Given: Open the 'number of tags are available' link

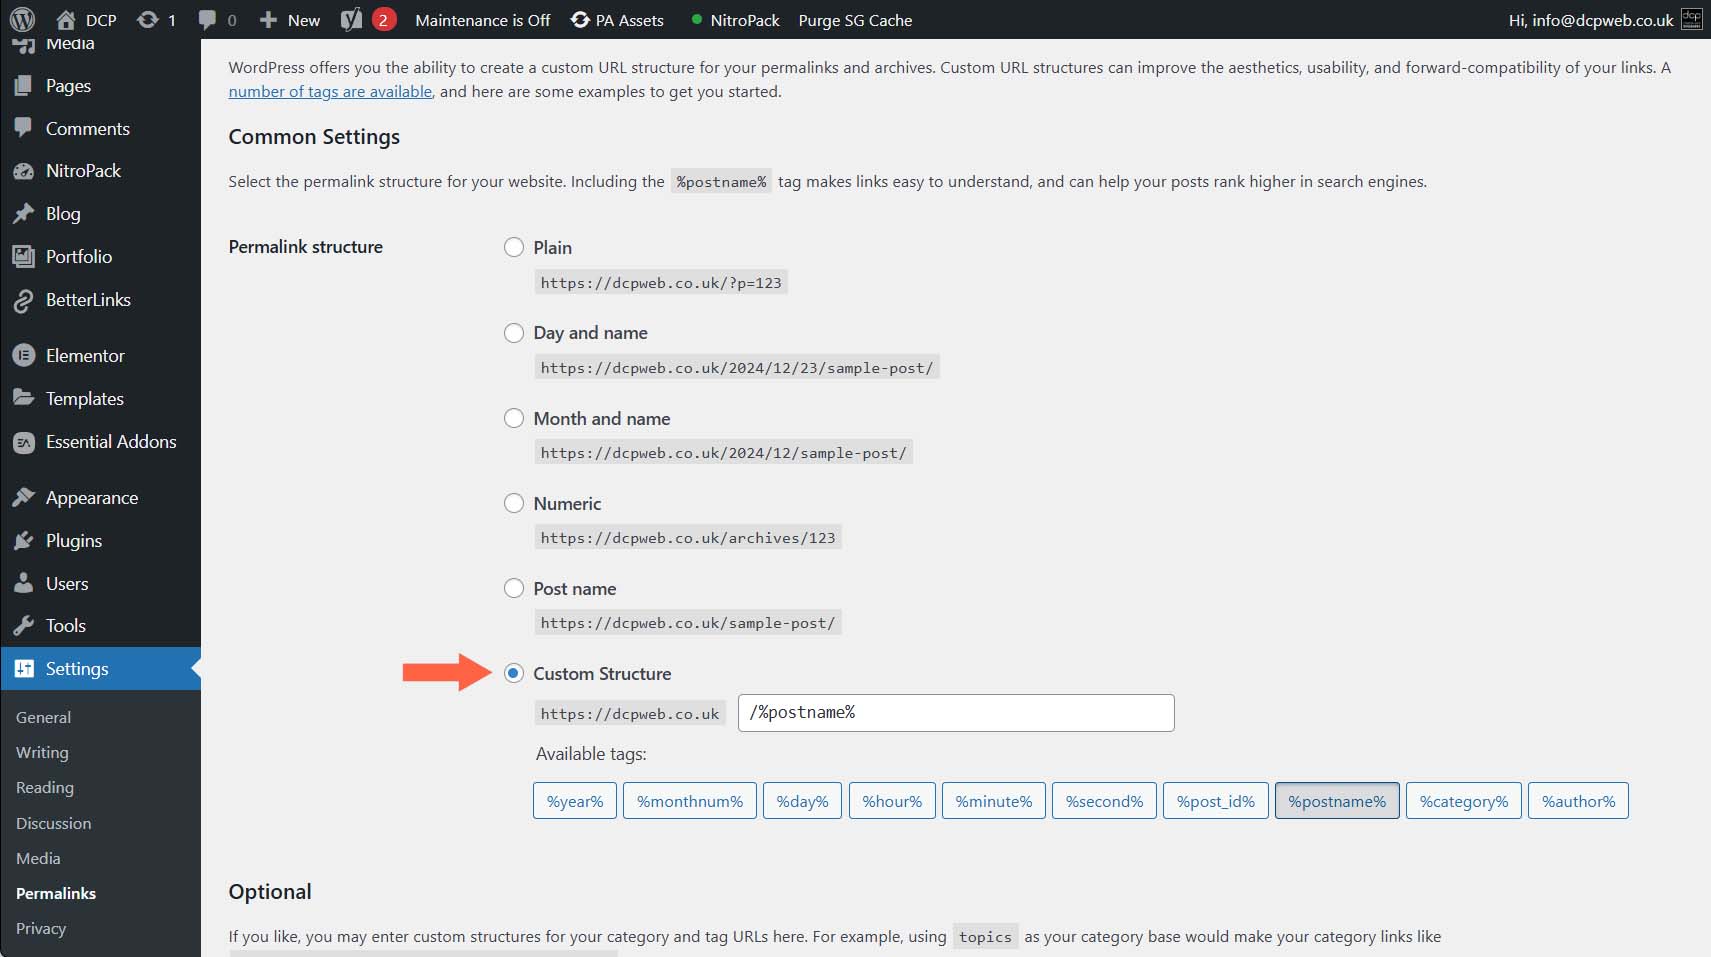Looking at the screenshot, I should coord(330,92).
